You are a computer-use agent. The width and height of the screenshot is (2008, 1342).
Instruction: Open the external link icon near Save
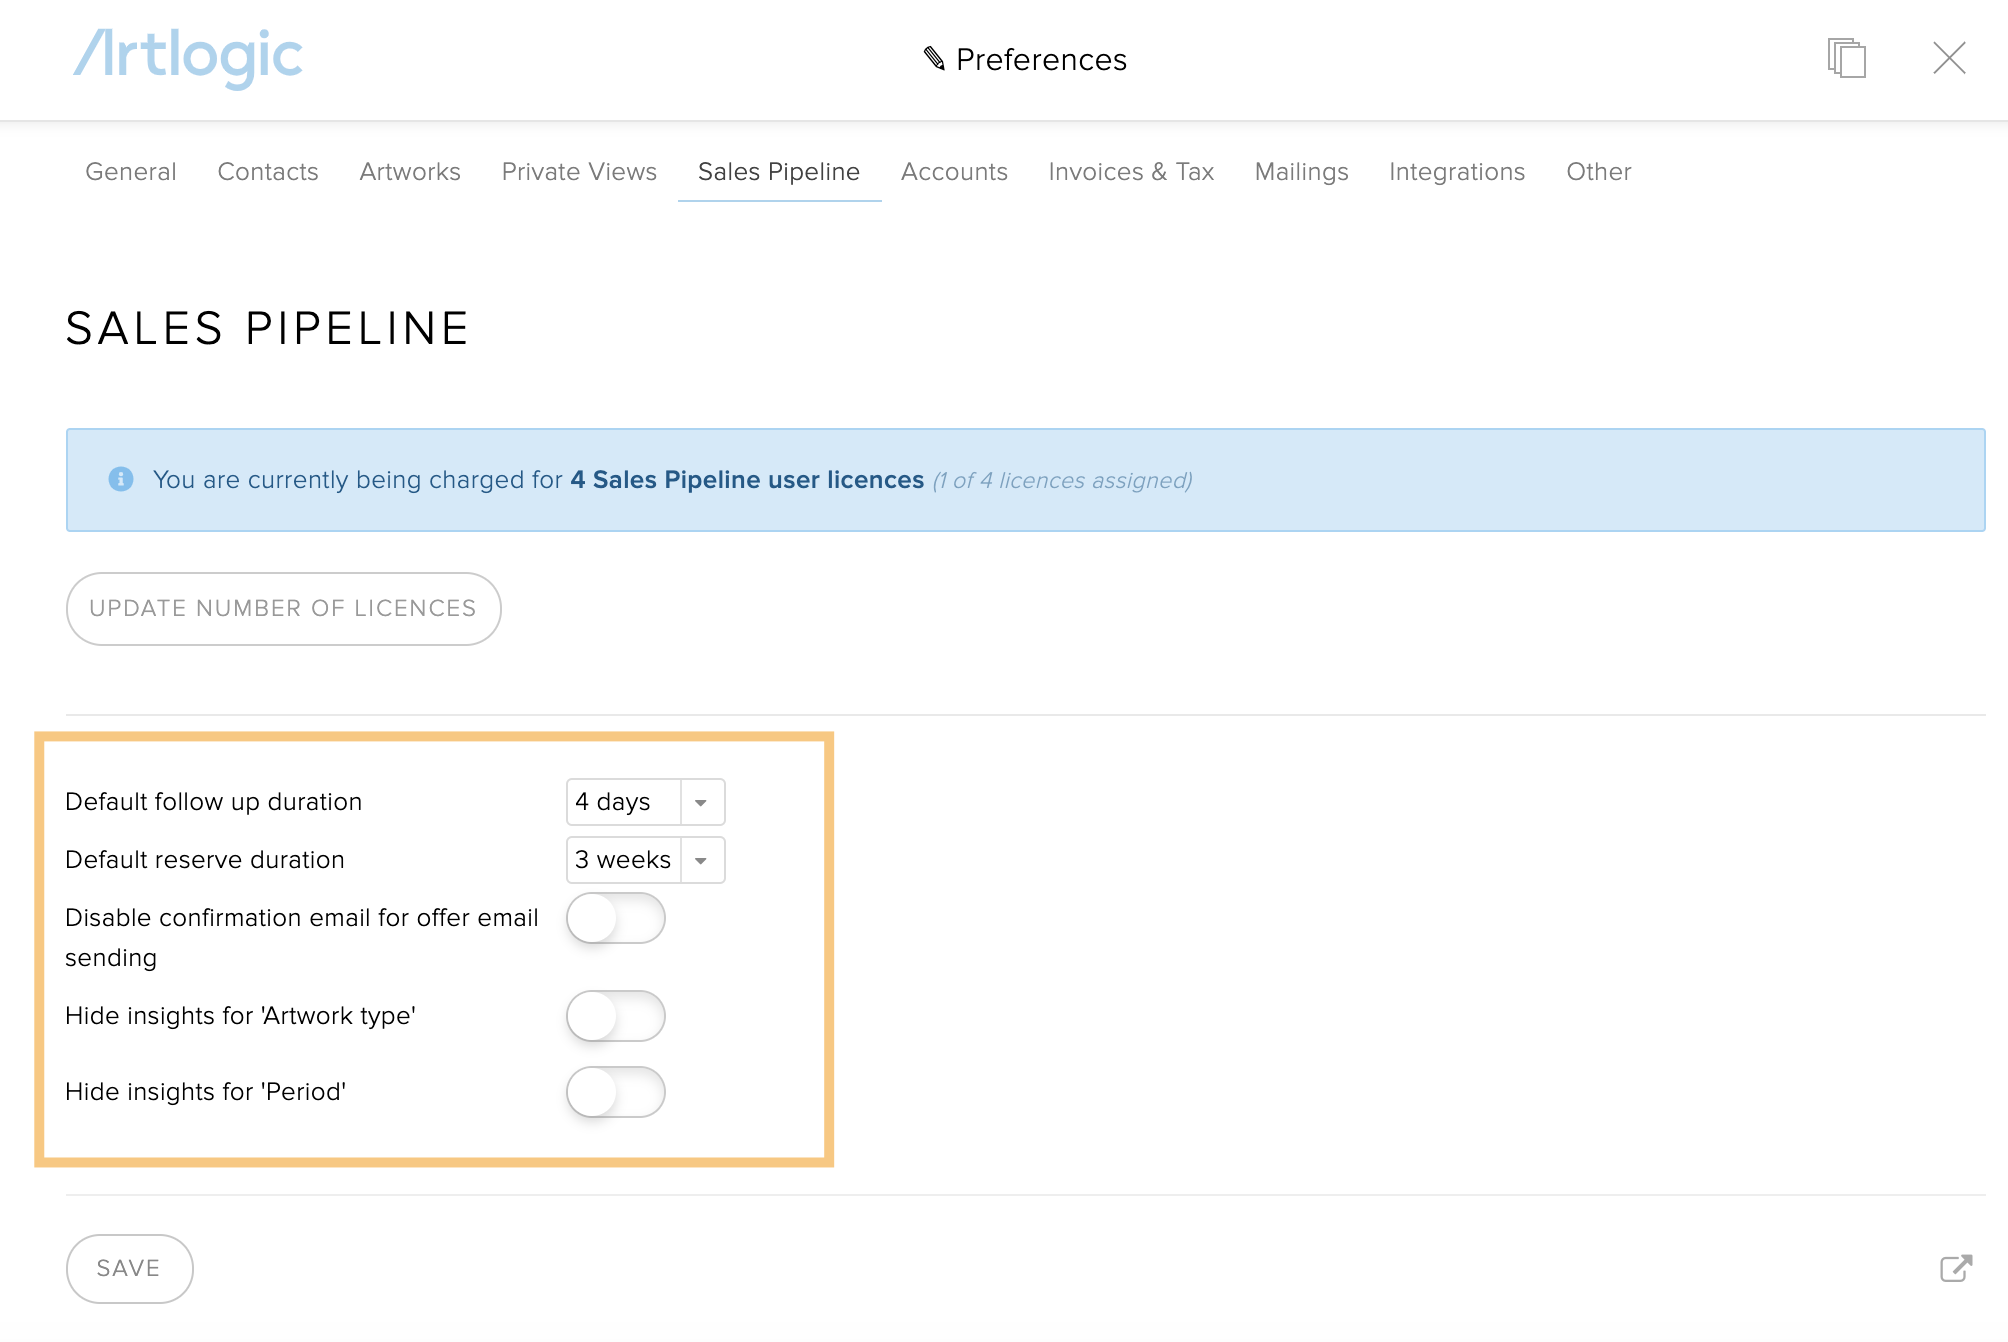click(x=1956, y=1268)
